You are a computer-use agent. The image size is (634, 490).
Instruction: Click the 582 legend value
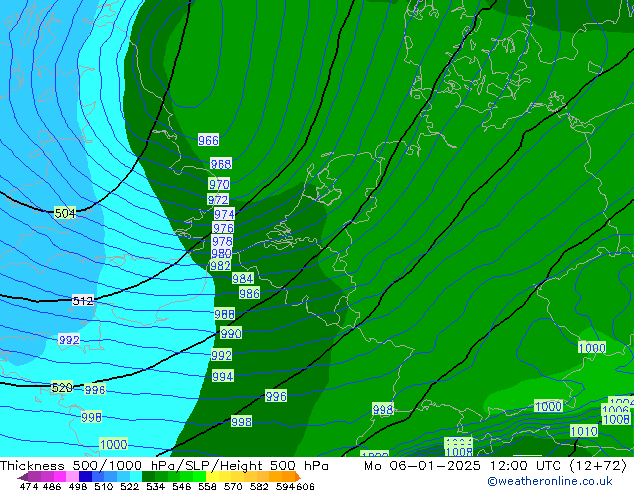259,486
